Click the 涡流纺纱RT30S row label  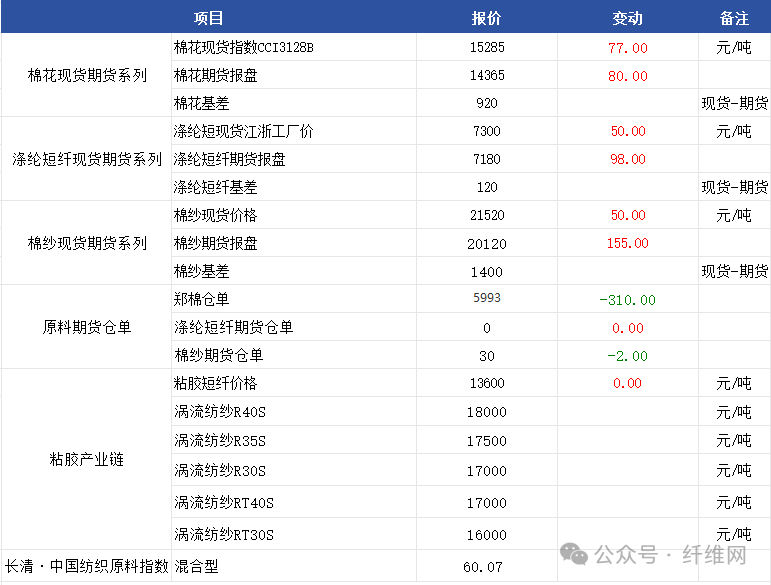224,534
